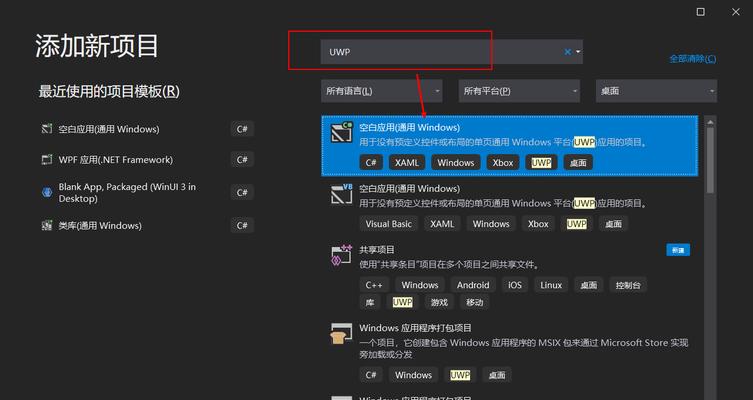Click the template list vertical scrollbar thumb
This screenshot has width=753, height=400.
click(x=710, y=161)
